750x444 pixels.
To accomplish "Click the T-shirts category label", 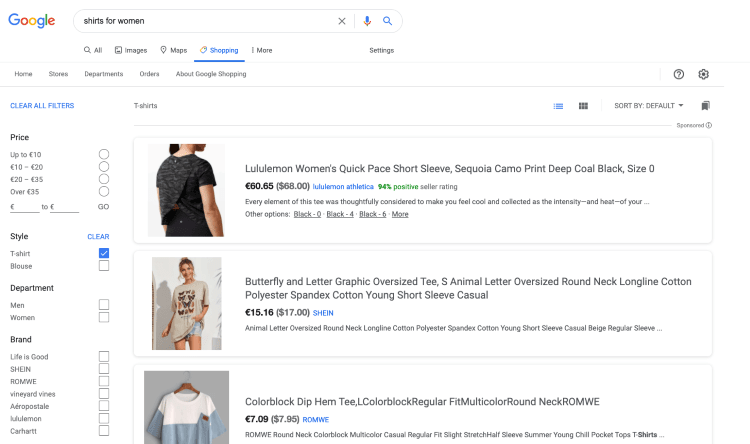I will tap(145, 106).
